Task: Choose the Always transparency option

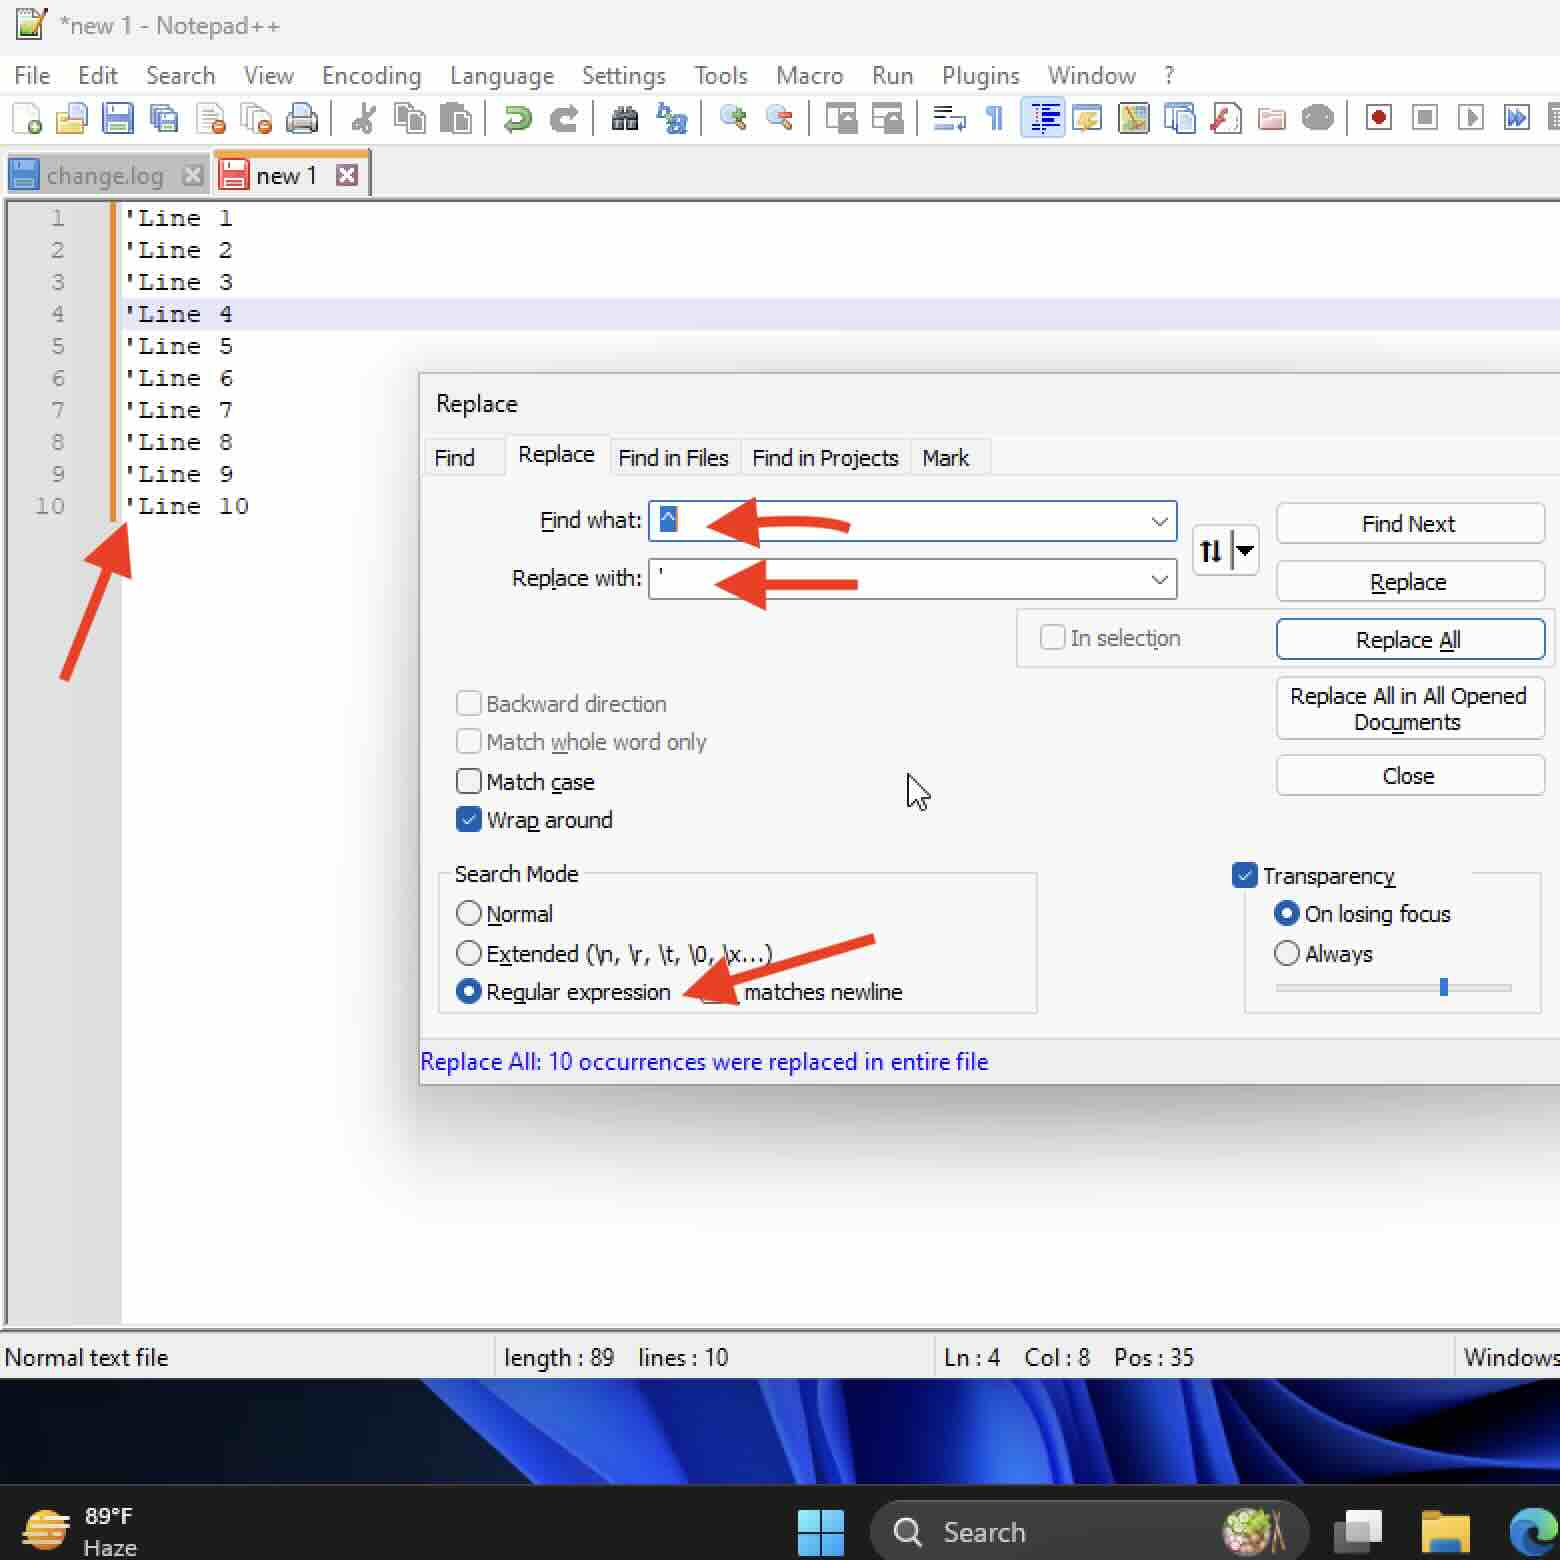Action: (x=1287, y=953)
